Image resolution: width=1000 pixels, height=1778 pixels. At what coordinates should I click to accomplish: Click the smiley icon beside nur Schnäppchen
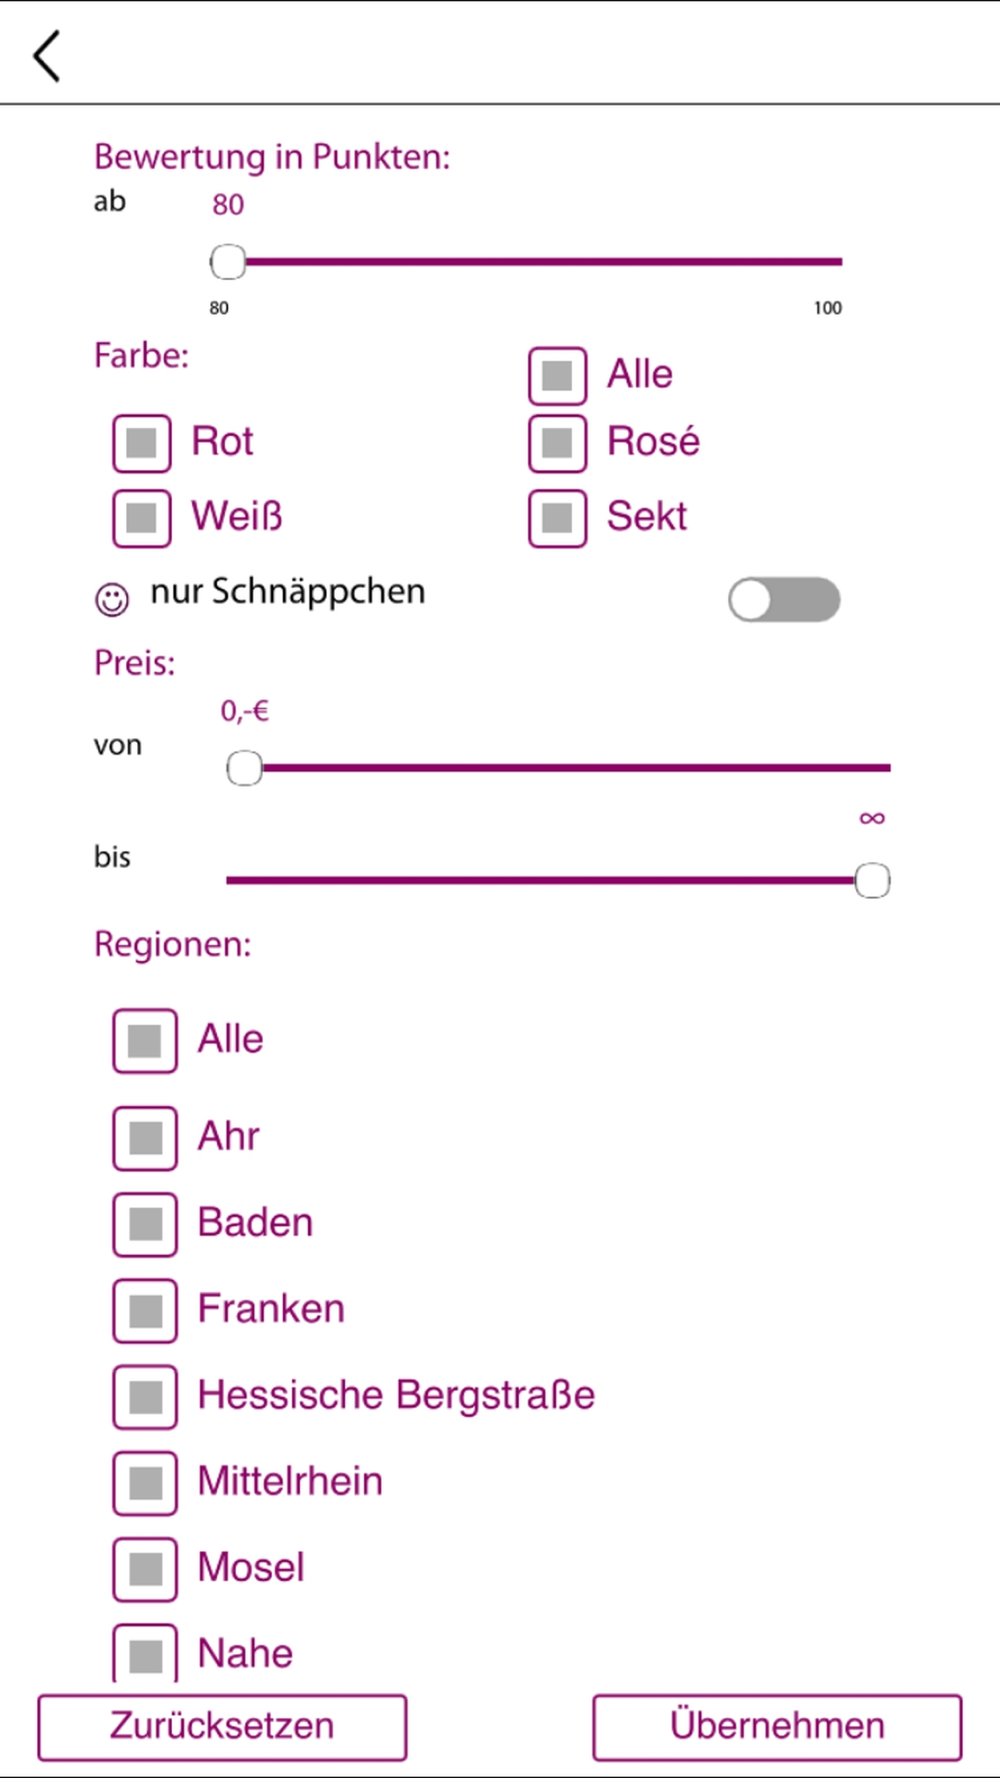click(x=112, y=599)
